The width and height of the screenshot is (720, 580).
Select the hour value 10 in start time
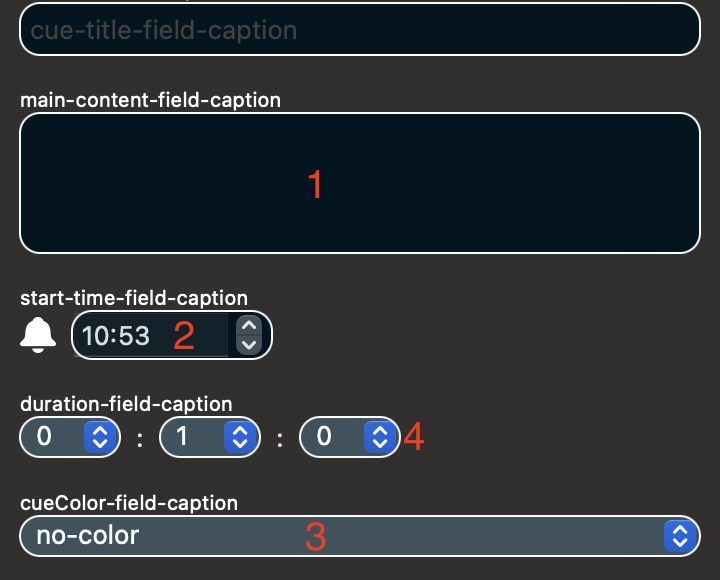[x=97, y=336]
